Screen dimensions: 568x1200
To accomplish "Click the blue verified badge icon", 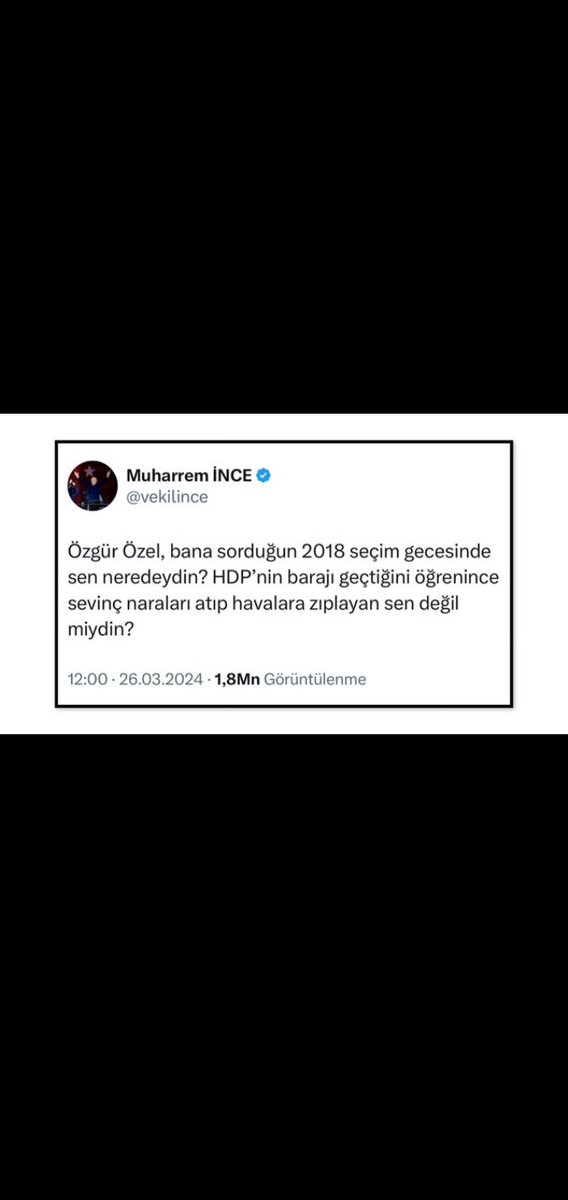I will 264,474.
